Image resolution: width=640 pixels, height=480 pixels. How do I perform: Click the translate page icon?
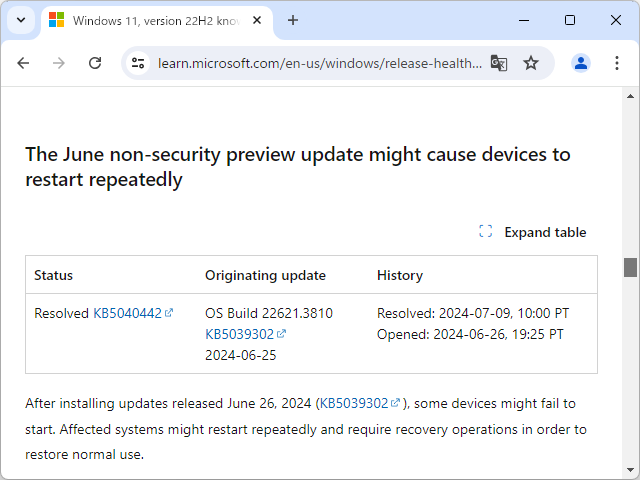[499, 63]
